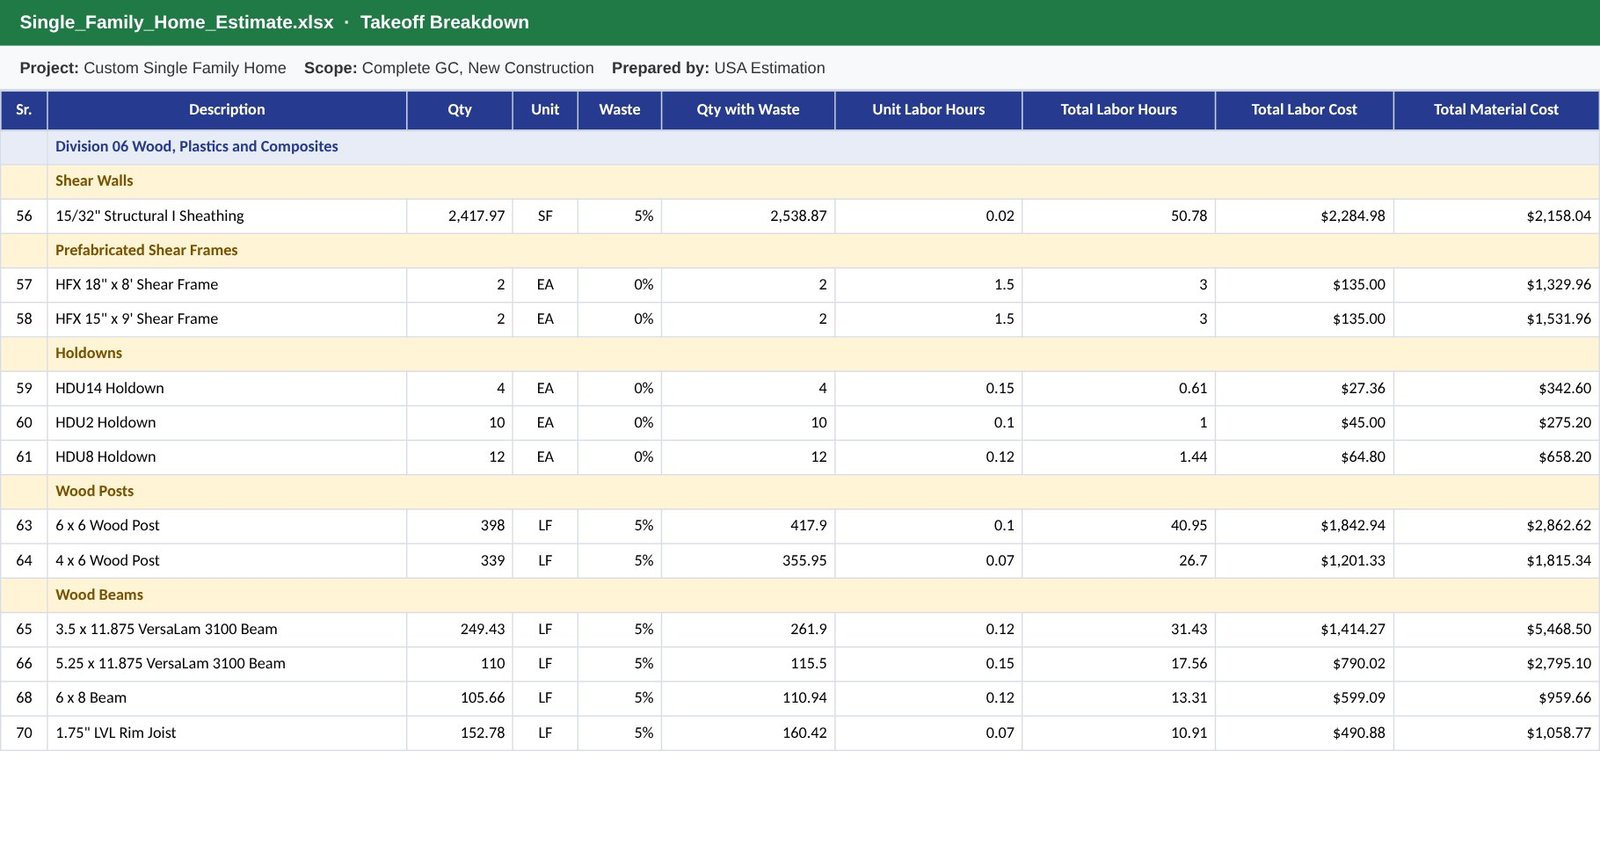The width and height of the screenshot is (1600, 862).
Task: Click the Description column header
Action: [227, 110]
